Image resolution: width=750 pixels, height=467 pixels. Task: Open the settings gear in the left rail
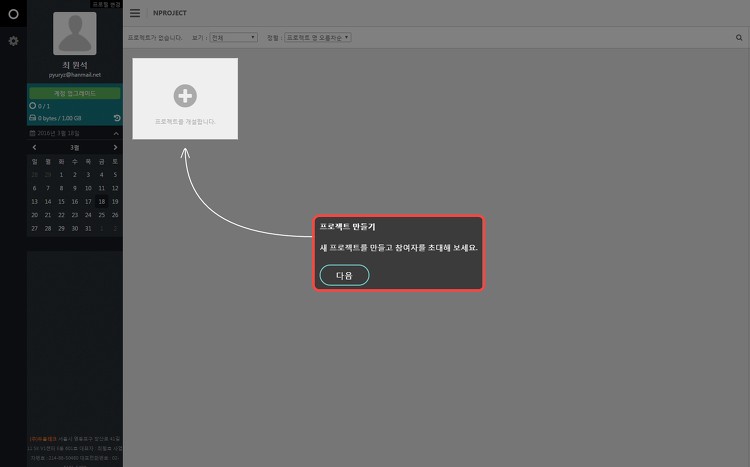[x=13, y=41]
